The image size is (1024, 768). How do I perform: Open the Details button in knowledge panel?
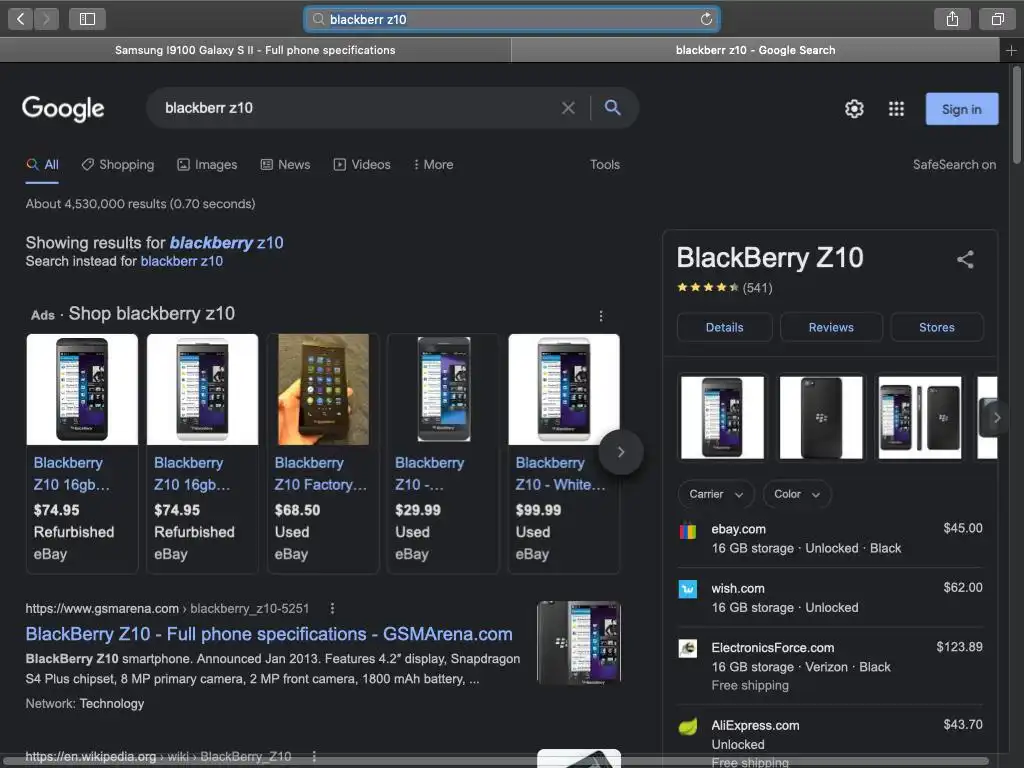pyautogui.click(x=724, y=327)
